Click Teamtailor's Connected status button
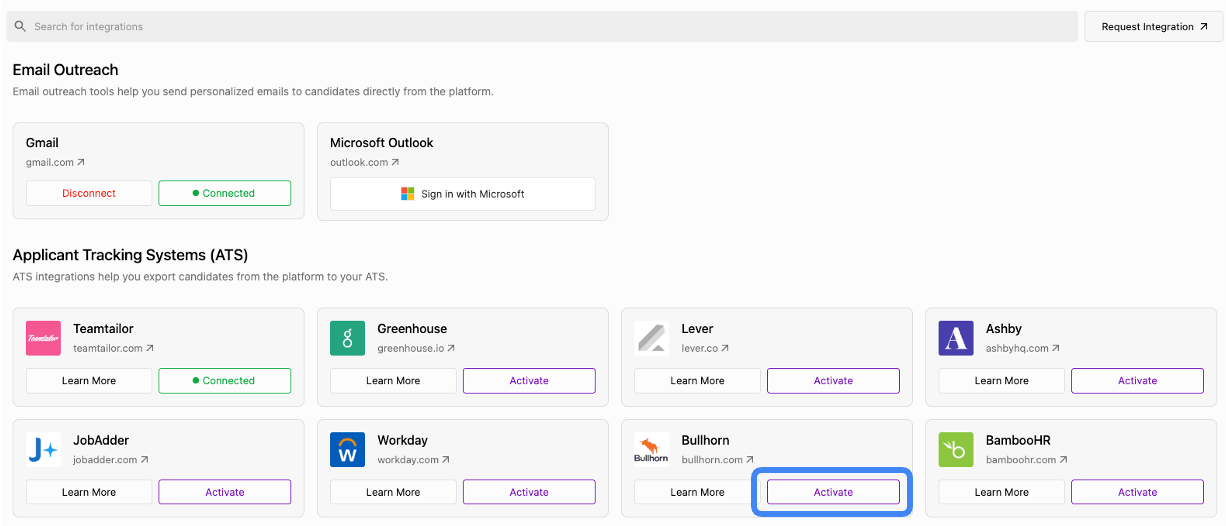The width and height of the screenshot is (1226, 526). [x=224, y=380]
